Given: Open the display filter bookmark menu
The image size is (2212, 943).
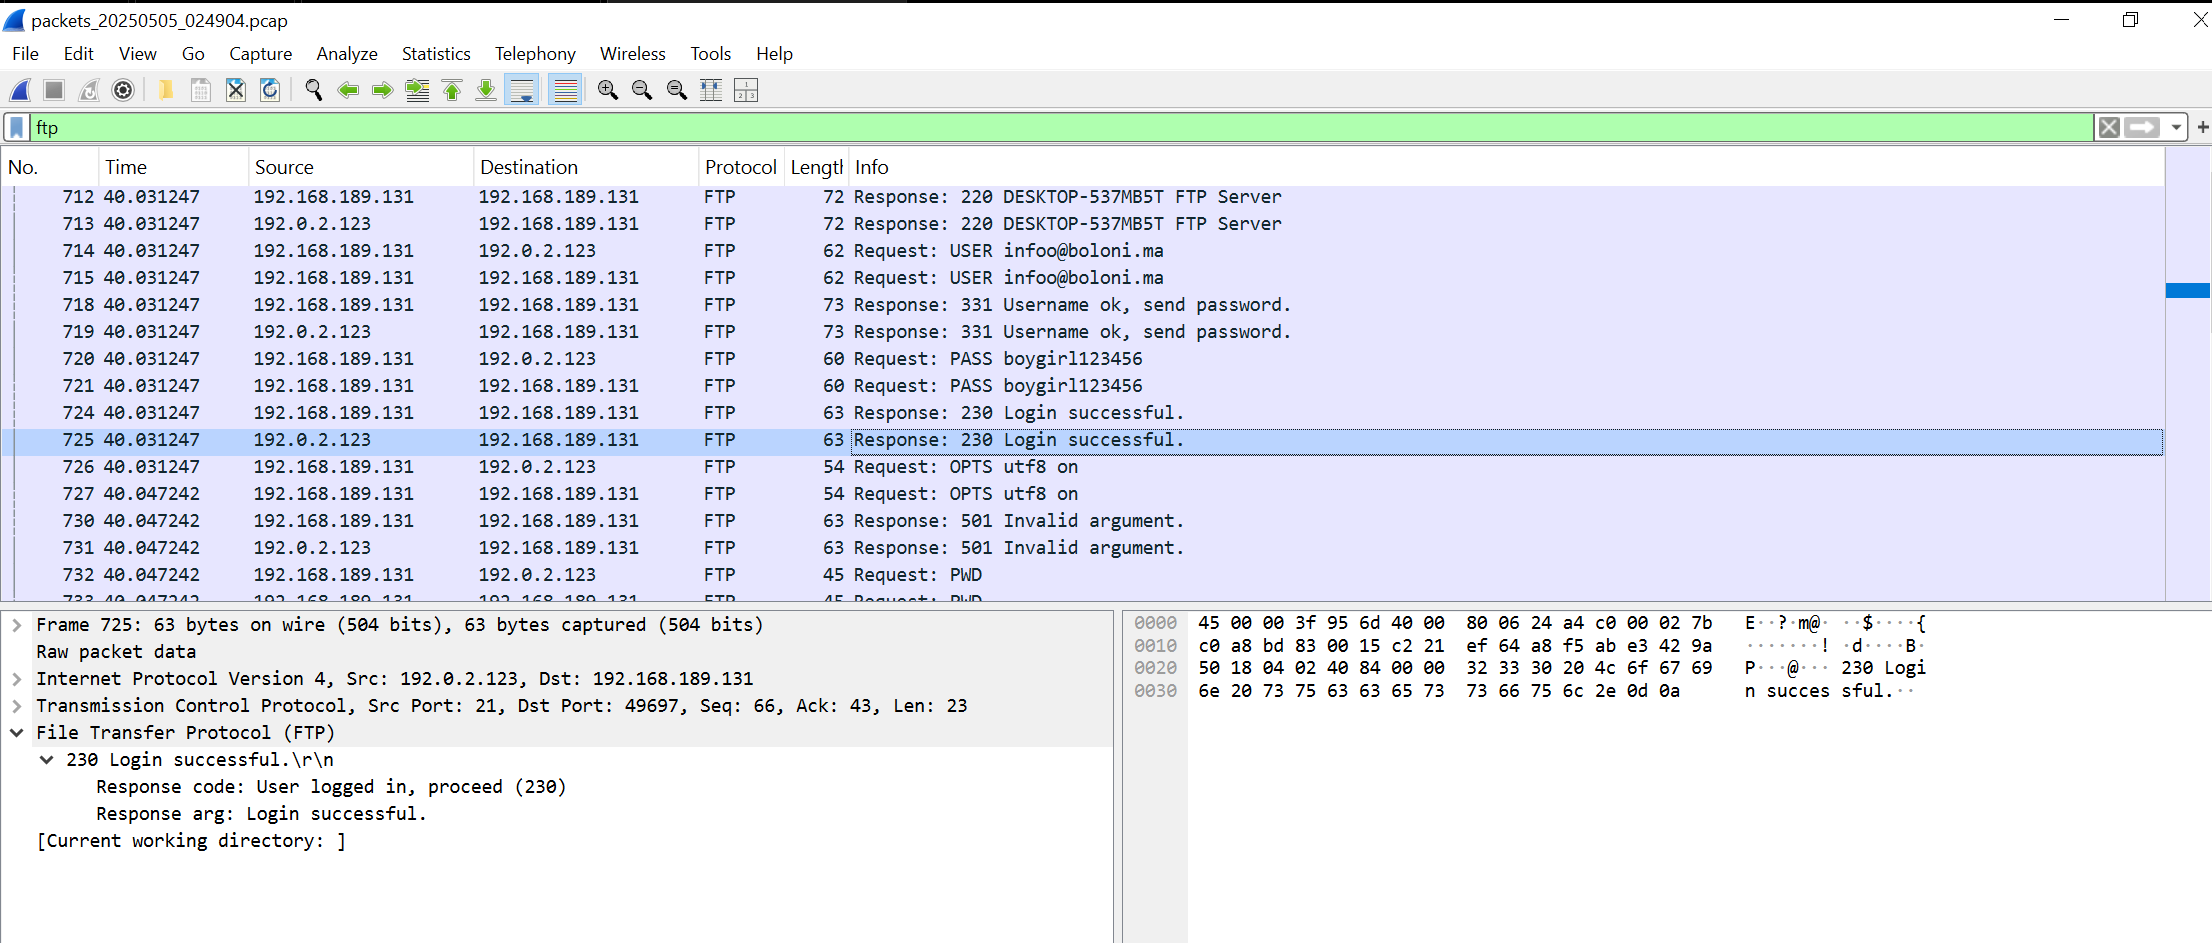Looking at the screenshot, I should point(17,127).
